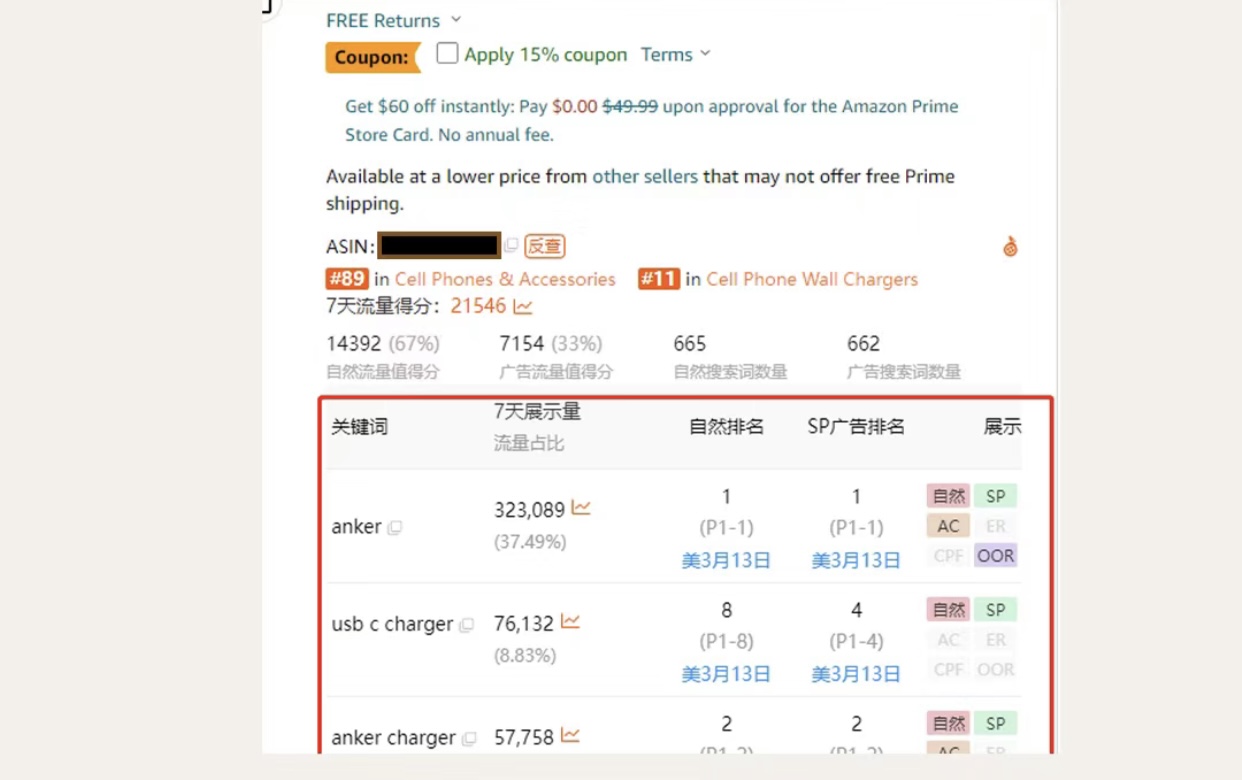Image resolution: width=1242 pixels, height=780 pixels.
Task: Click the SP广告排名 column header
Action: pos(856,427)
